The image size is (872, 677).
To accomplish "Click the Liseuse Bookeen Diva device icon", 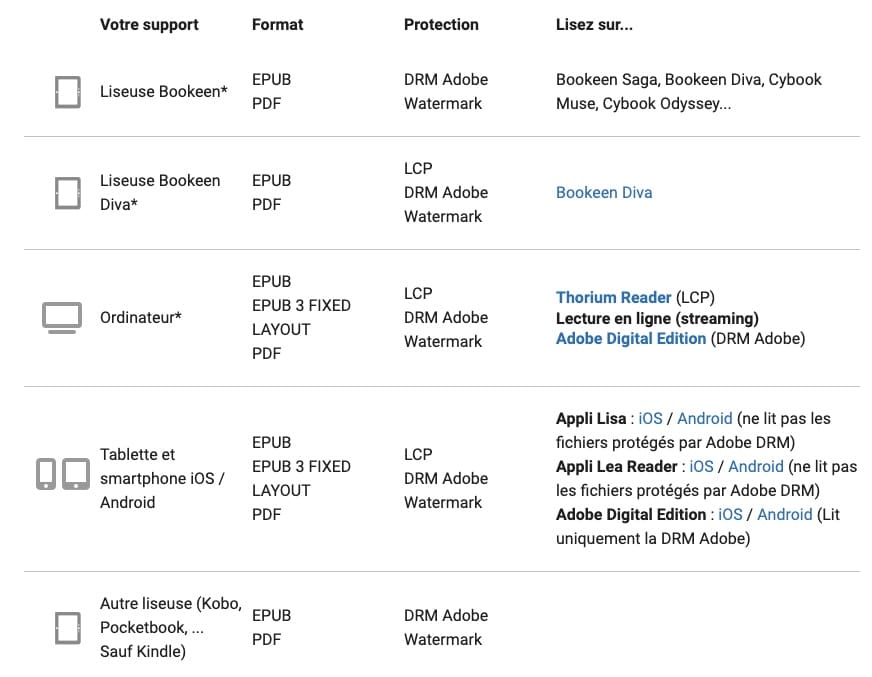I will click(x=68, y=193).
